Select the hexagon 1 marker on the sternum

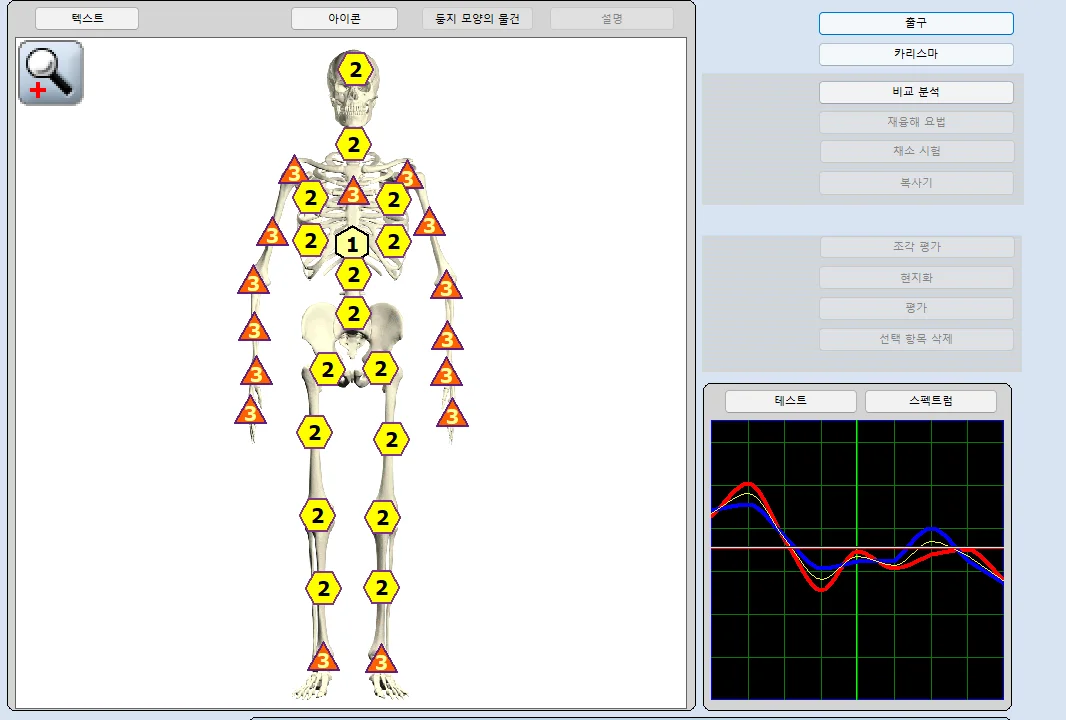[352, 243]
